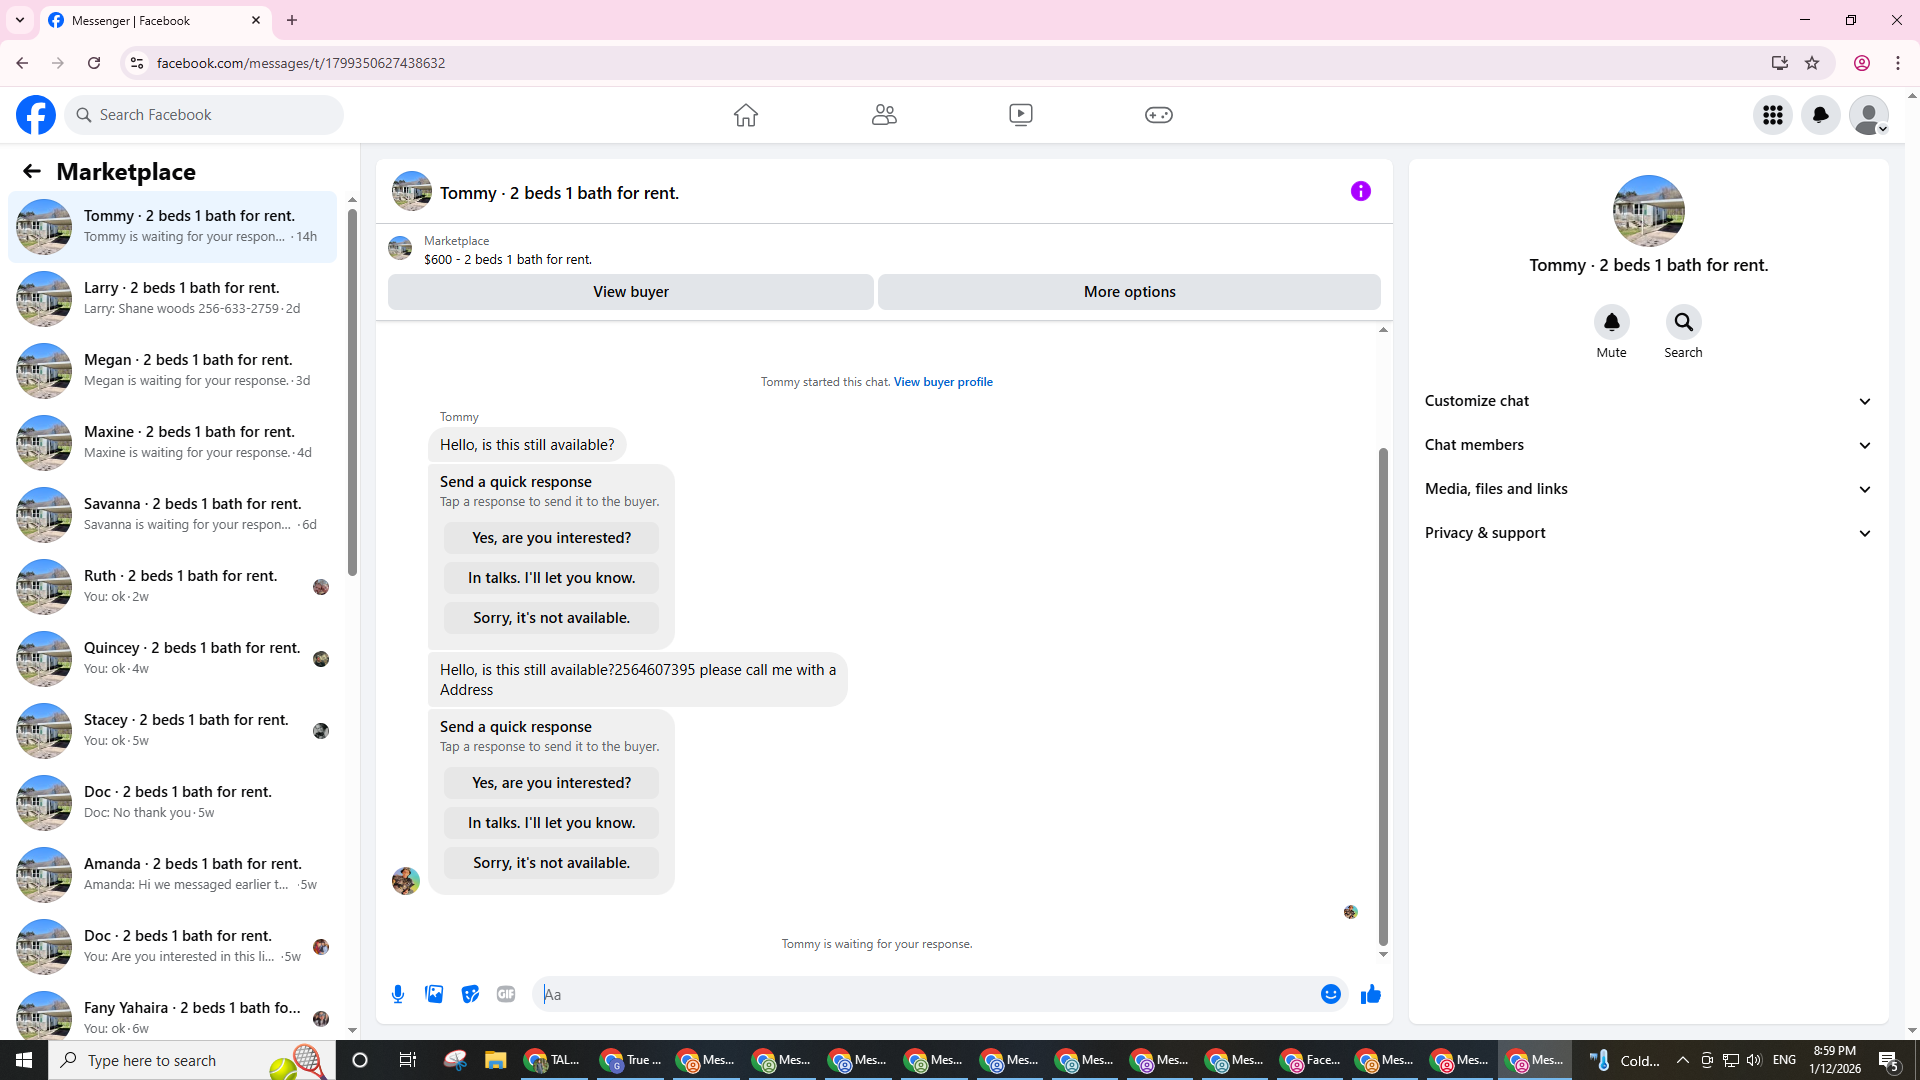
Task: Open the Facebook menu grid icon
Action: pyautogui.click(x=1772, y=115)
